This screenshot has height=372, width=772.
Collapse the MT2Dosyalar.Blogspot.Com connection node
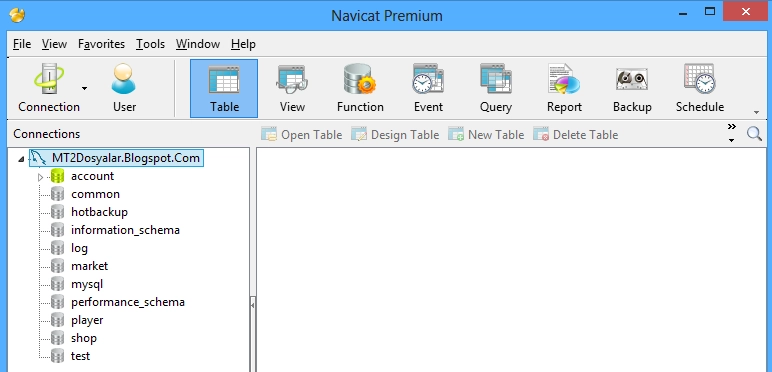pos(21,159)
